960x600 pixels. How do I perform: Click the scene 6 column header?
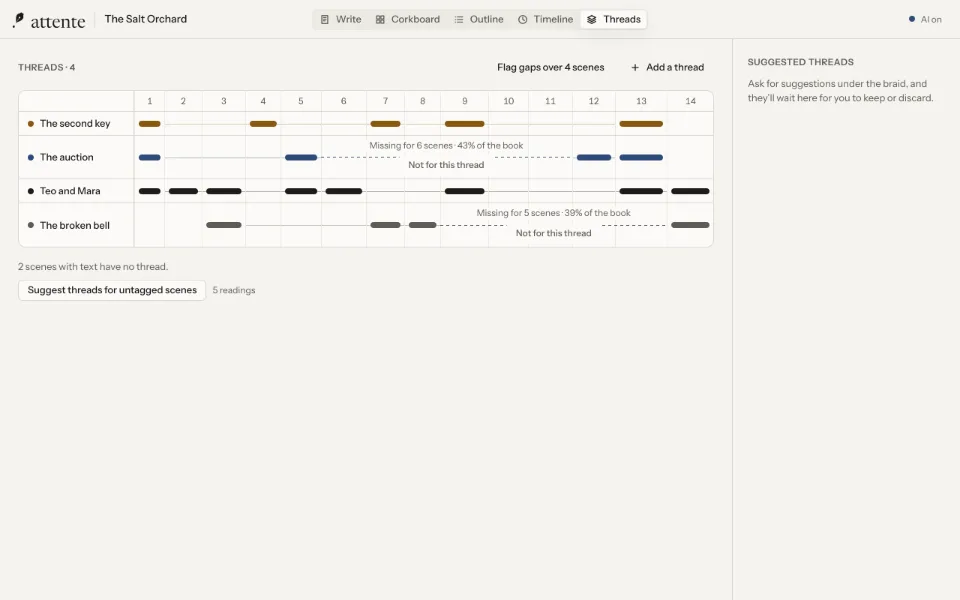(343, 101)
